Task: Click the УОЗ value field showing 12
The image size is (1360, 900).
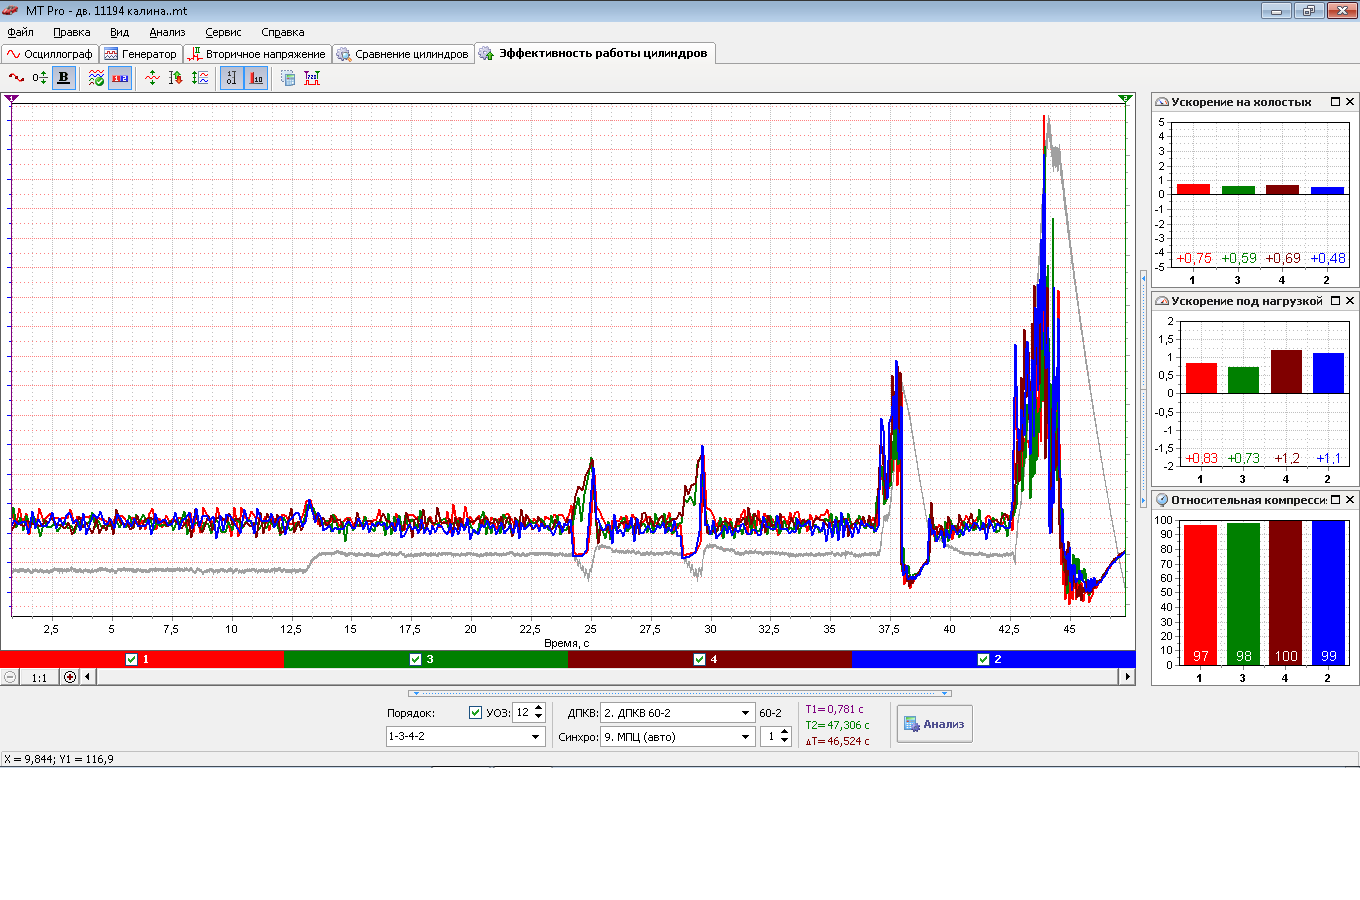Action: 523,713
